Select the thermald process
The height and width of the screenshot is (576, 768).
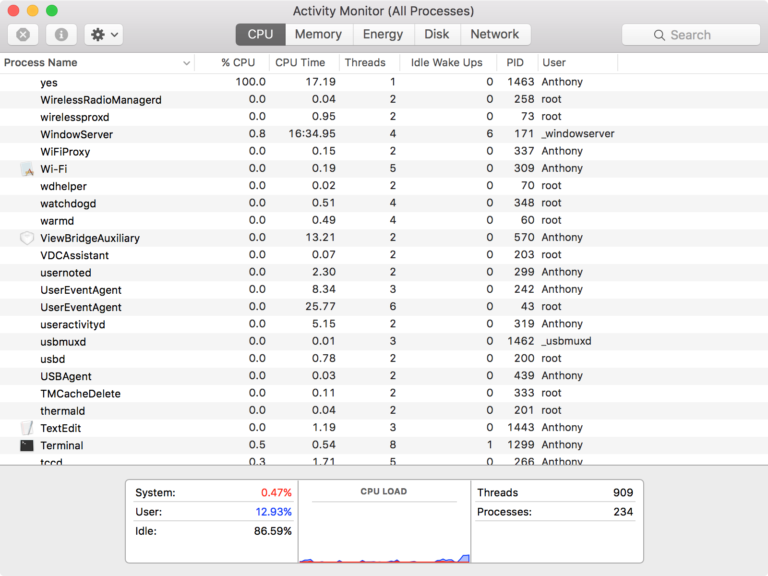[x=384, y=411]
